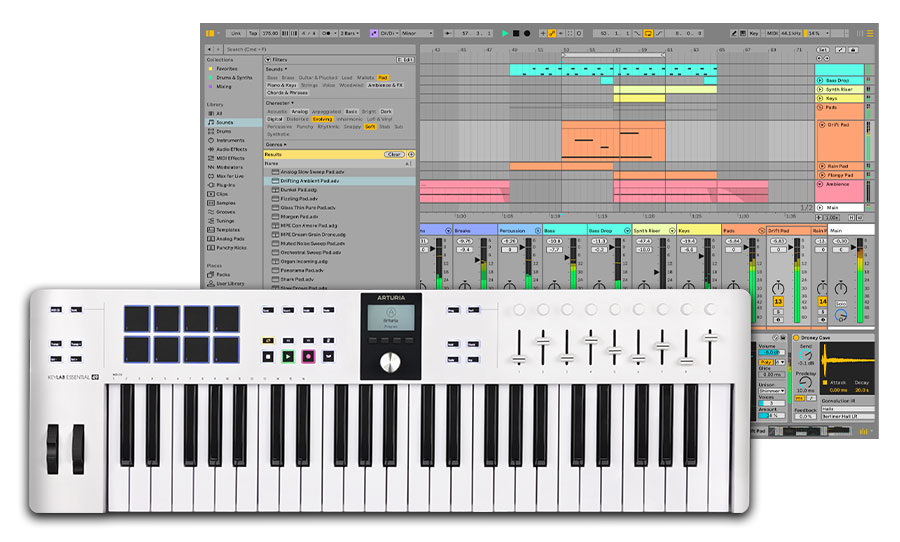Image resolution: width=900 pixels, height=542 pixels.
Task: Click the Session Record circle icon
Action: 579,33
